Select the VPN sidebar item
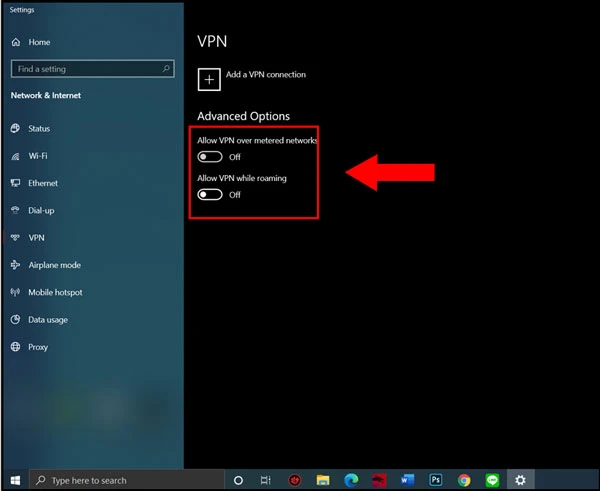The height and width of the screenshot is (491, 600). (36, 238)
